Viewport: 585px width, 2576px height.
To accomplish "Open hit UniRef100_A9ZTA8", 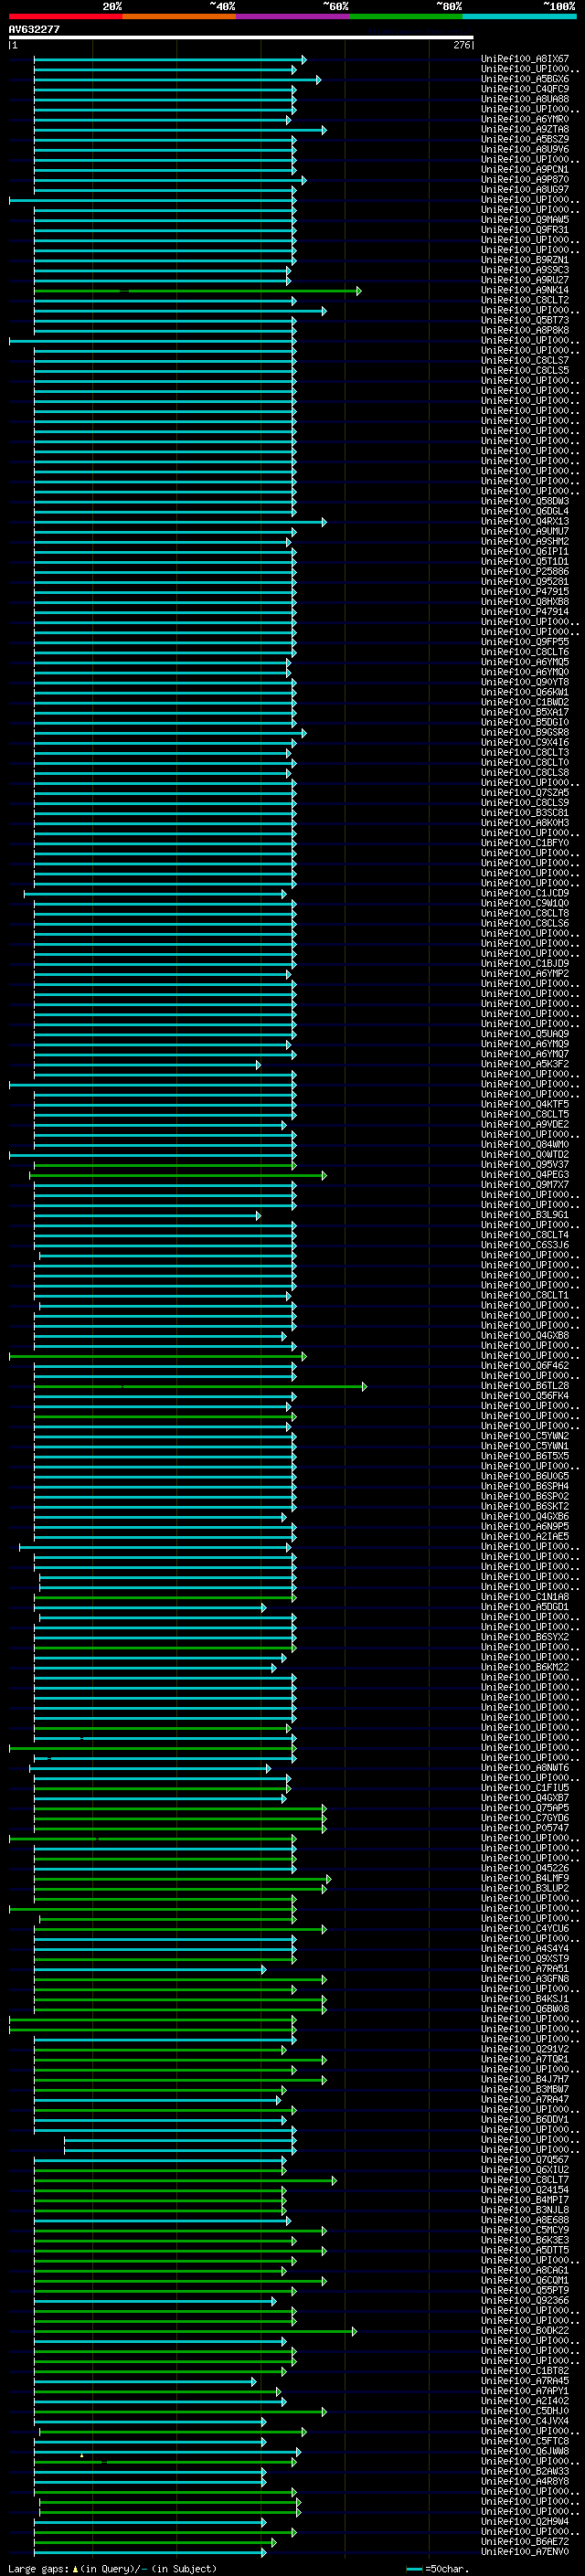I will coord(525,129).
